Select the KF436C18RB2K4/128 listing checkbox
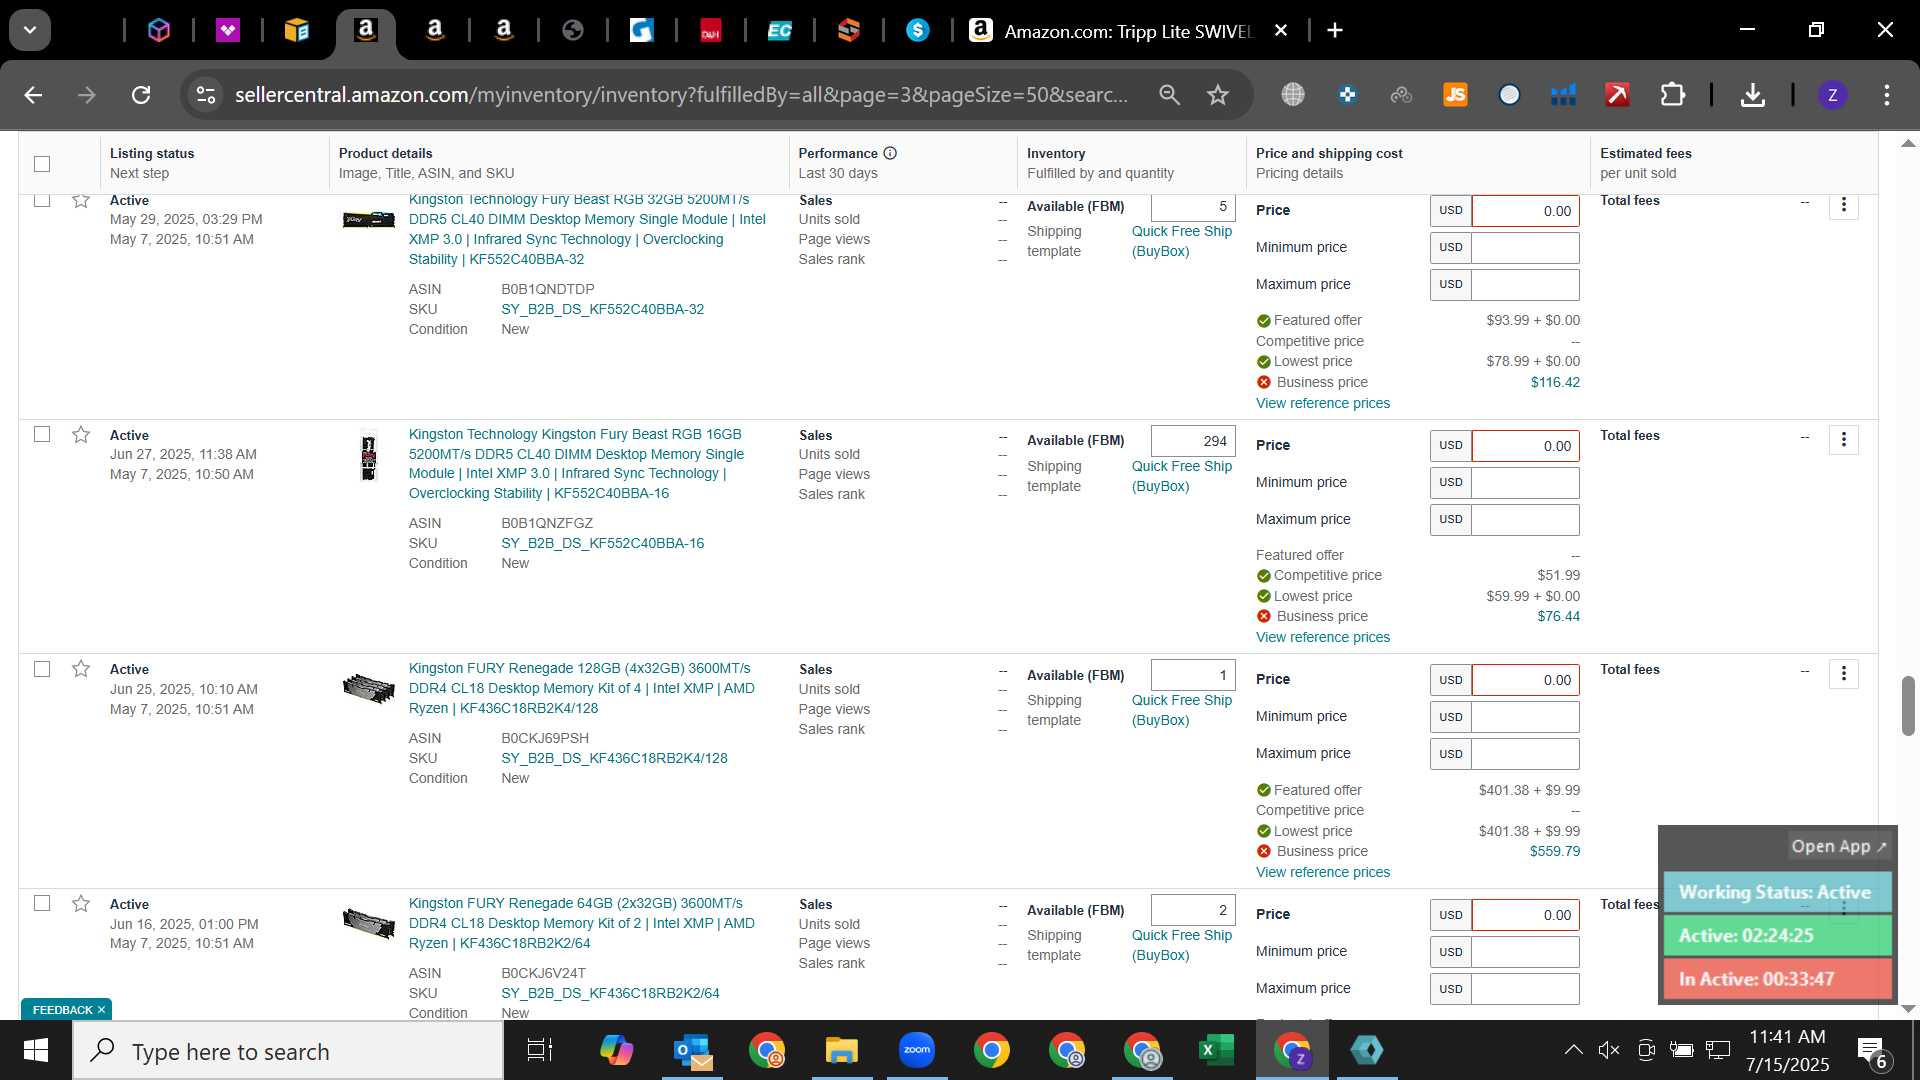Image resolution: width=1920 pixels, height=1080 pixels. (42, 669)
